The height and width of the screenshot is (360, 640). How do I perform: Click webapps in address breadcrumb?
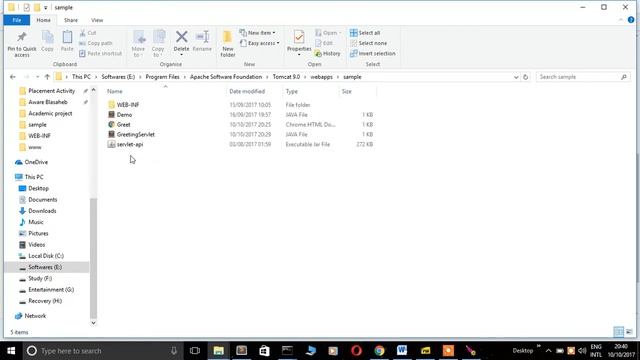(x=321, y=77)
